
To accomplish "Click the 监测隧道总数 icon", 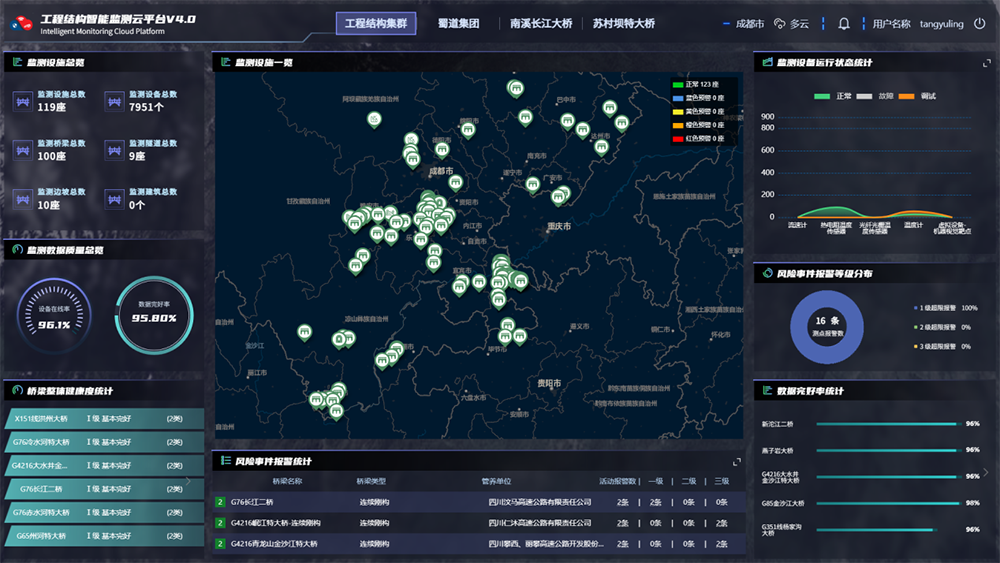I will tap(114, 150).
